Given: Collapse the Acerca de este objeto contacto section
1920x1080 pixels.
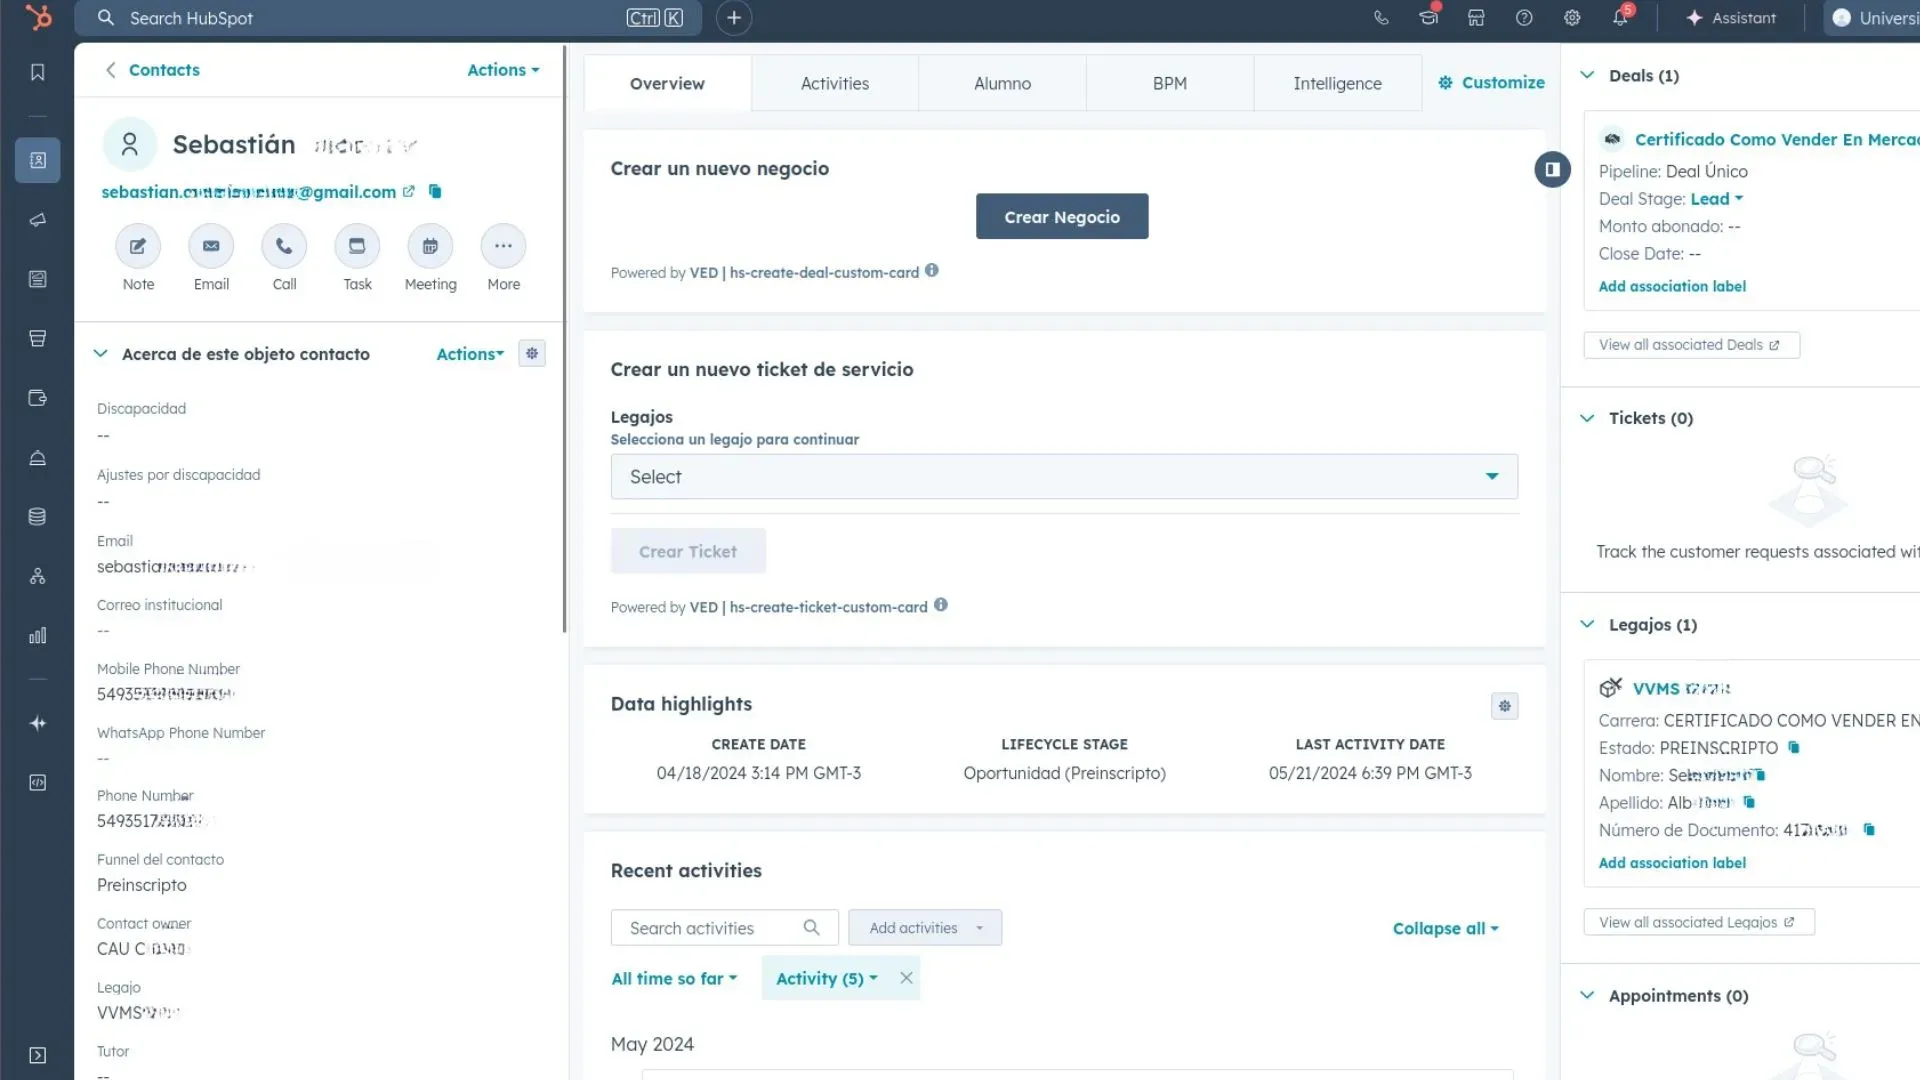Looking at the screenshot, I should click(100, 353).
